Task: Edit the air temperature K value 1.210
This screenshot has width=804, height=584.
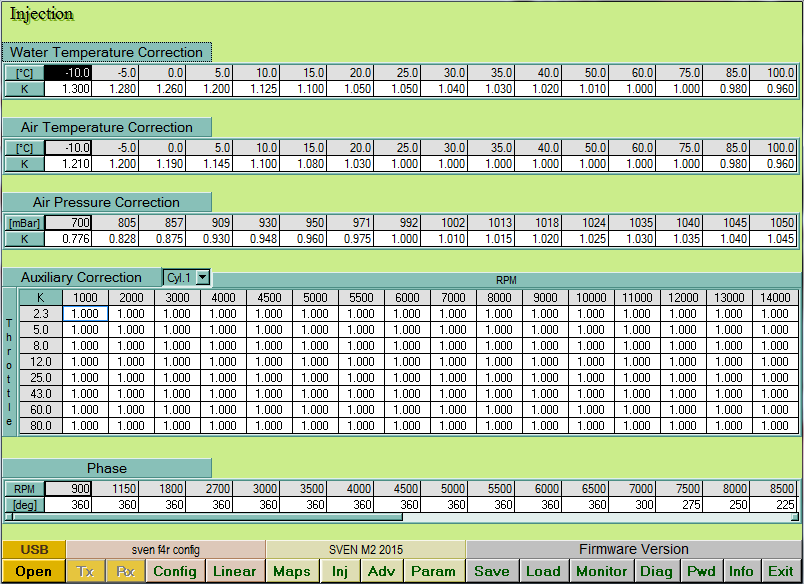Action: pyautogui.click(x=68, y=164)
